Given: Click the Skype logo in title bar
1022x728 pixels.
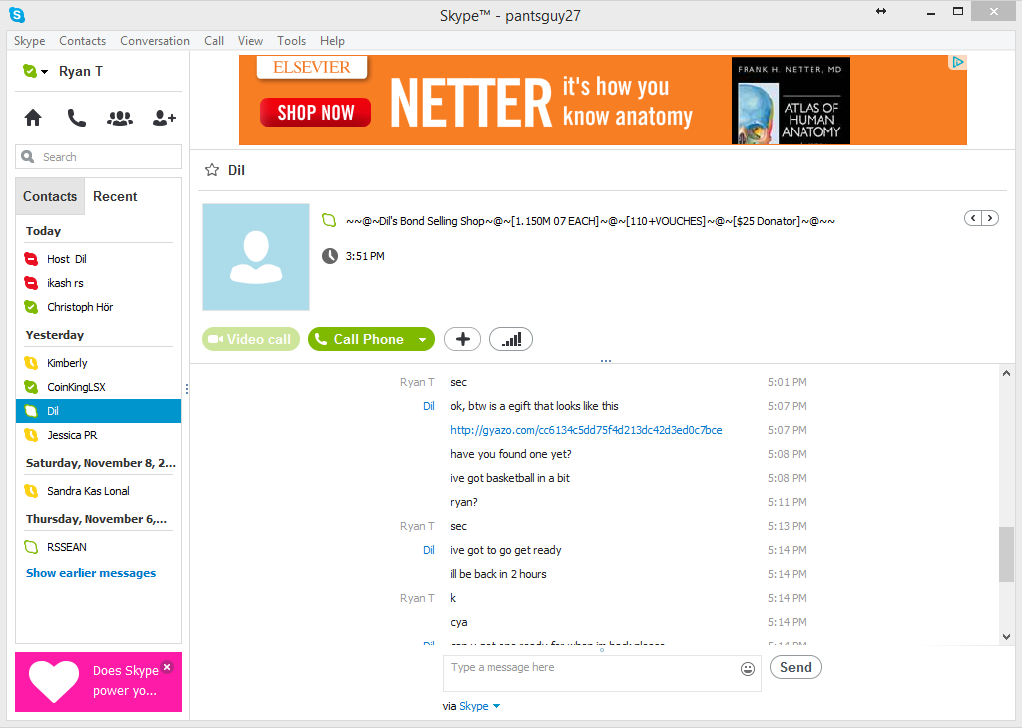Looking at the screenshot, I should (17, 14).
